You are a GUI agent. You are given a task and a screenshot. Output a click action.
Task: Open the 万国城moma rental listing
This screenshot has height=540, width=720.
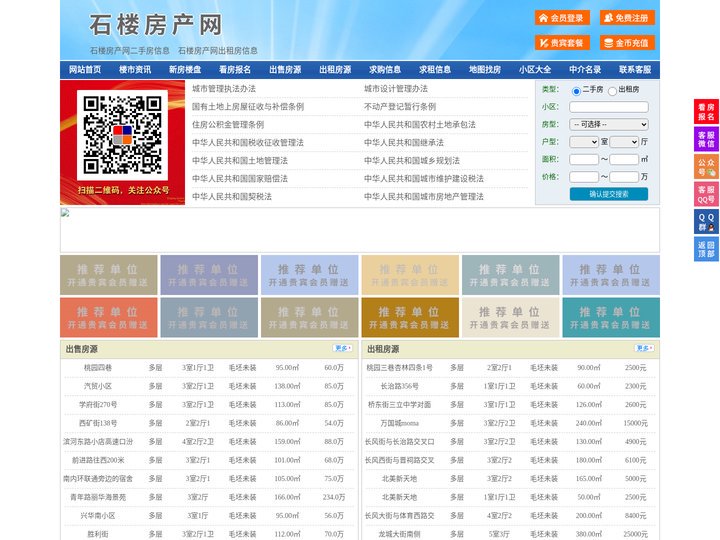coord(399,423)
